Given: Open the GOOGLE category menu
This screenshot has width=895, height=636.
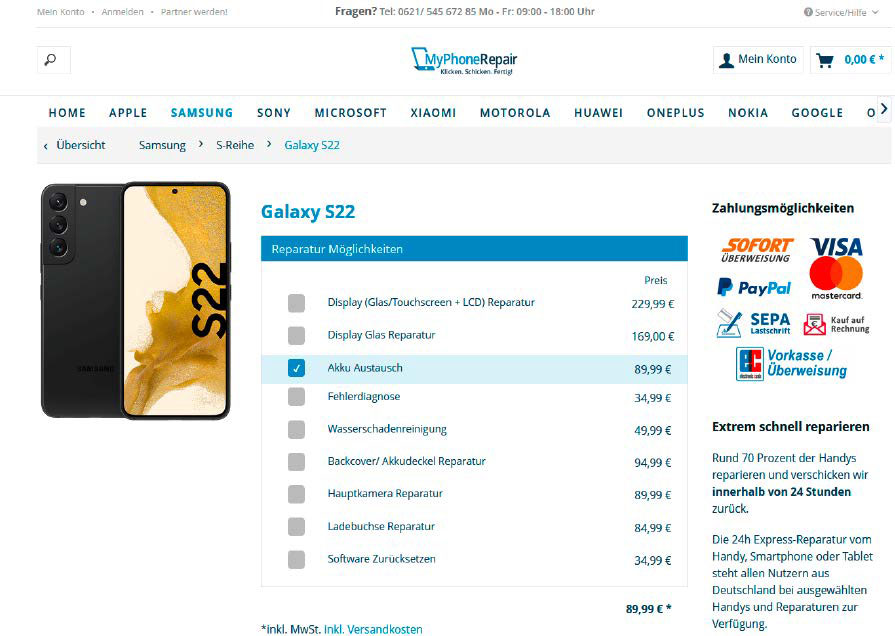Looking at the screenshot, I should (x=817, y=113).
